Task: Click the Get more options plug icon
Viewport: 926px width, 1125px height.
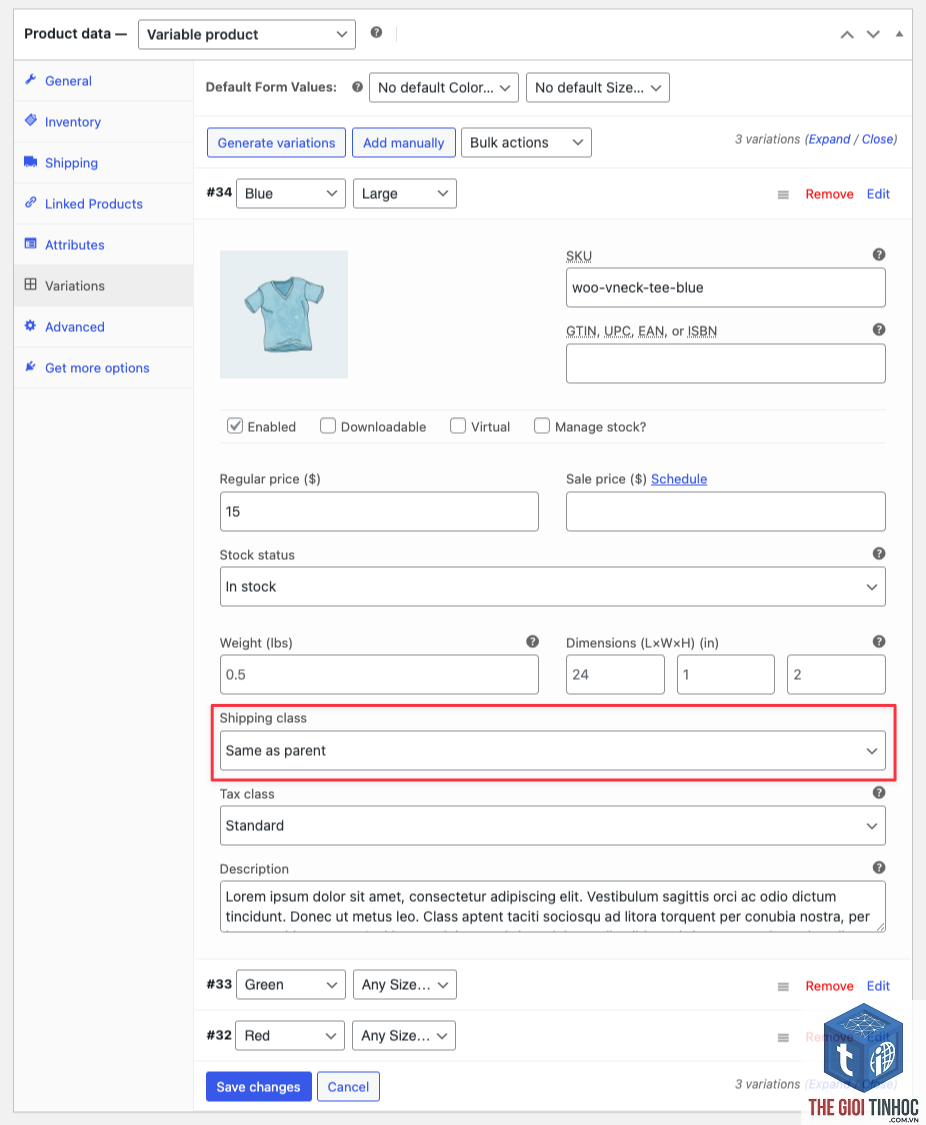Action: coord(30,367)
